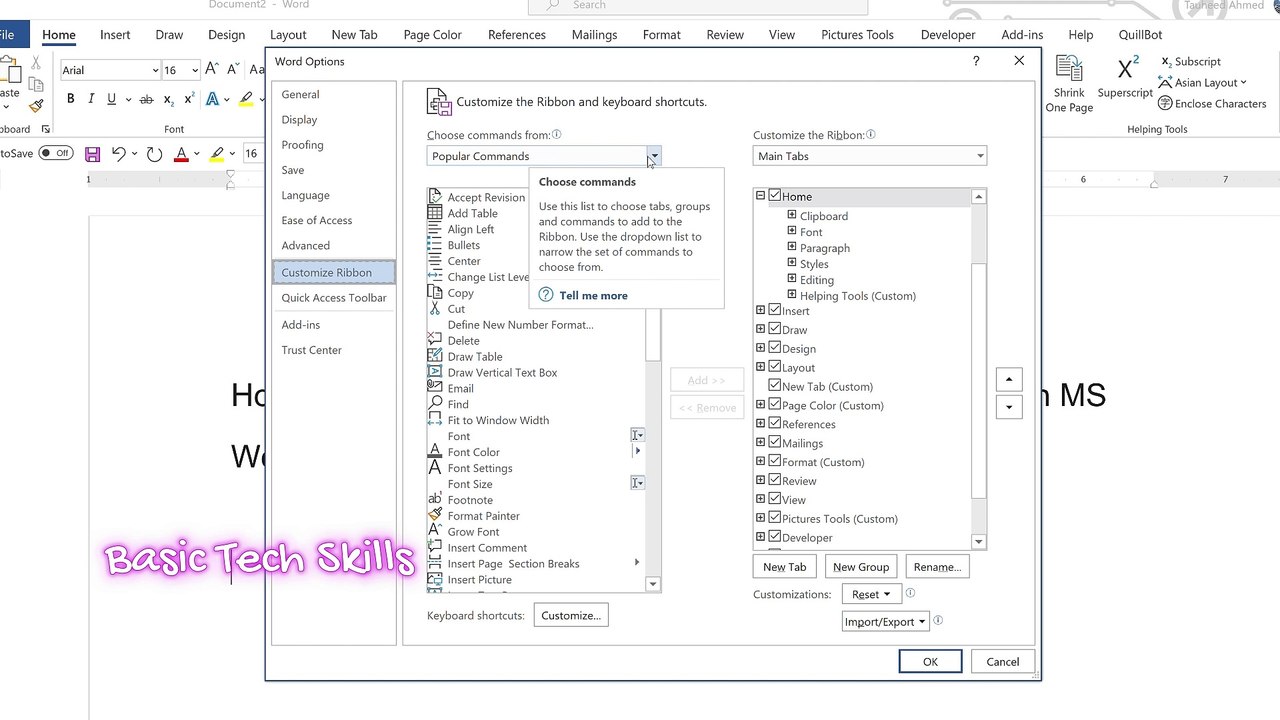Click the New Tab button
The image size is (1280, 720).
pos(784,567)
